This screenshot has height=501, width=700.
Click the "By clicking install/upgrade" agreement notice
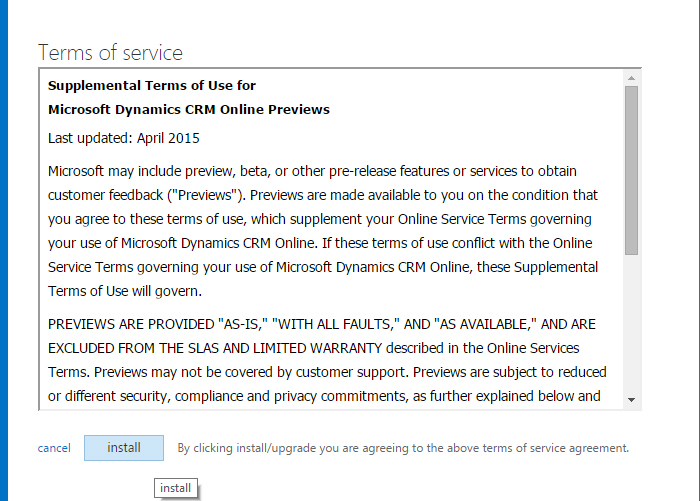click(x=403, y=448)
